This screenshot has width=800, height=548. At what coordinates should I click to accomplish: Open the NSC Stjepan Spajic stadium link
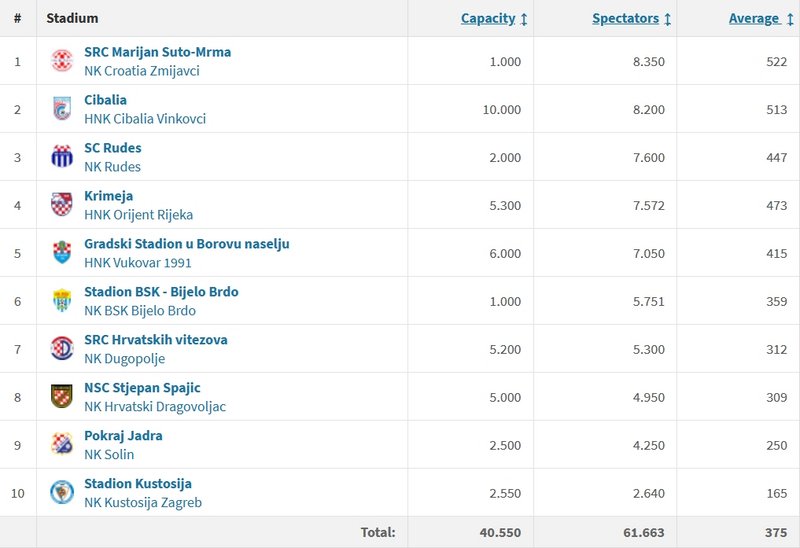pyautogui.click(x=142, y=388)
